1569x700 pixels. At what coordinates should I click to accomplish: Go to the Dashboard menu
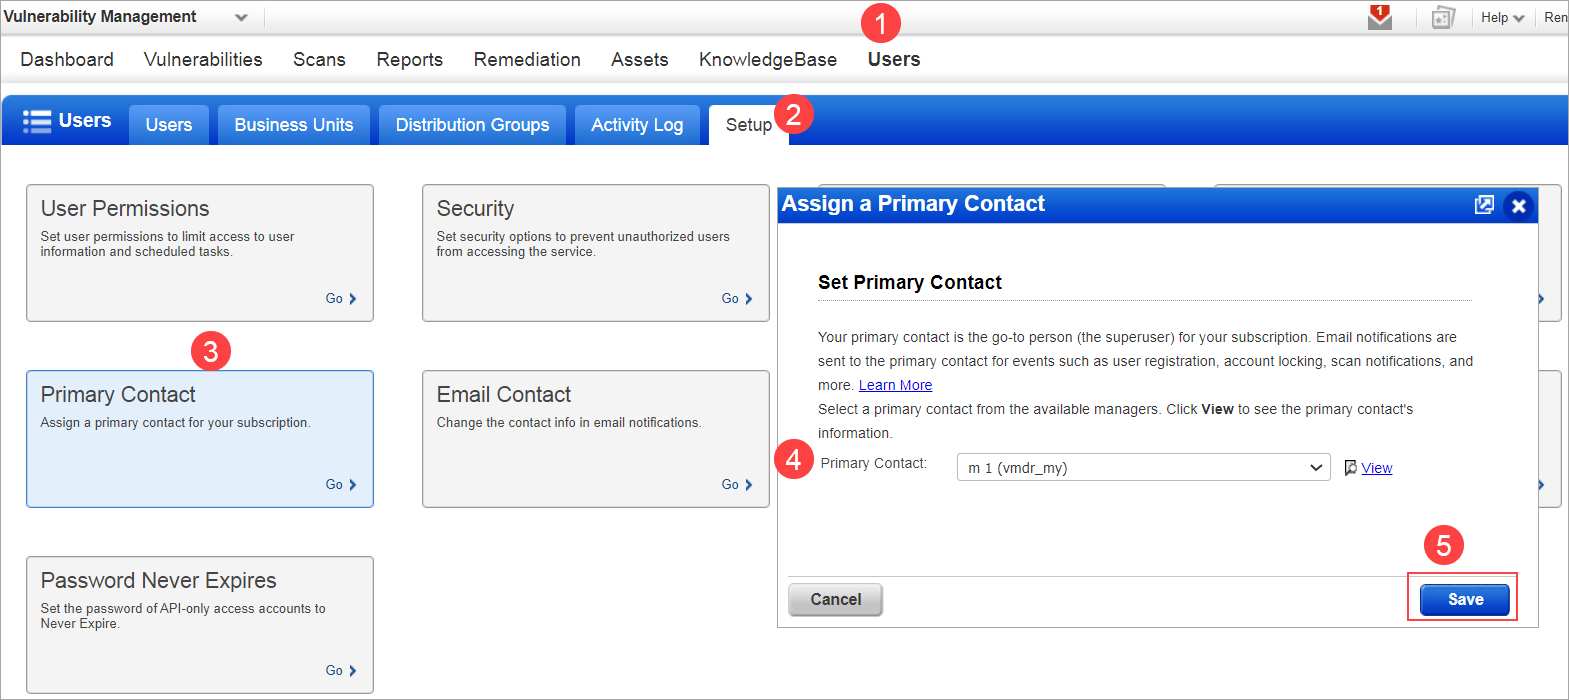(67, 59)
